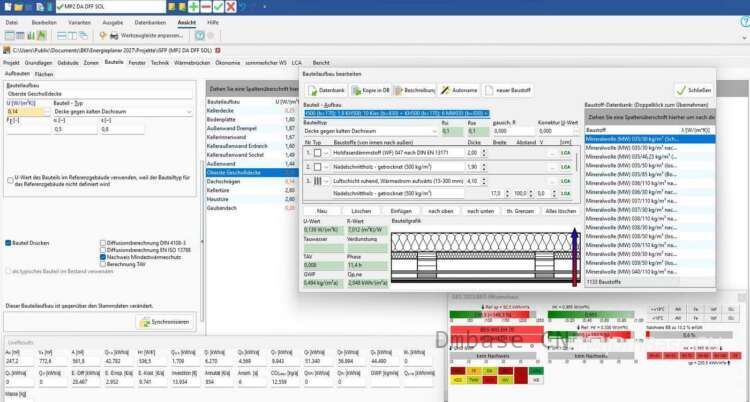Image resolution: width=750 pixels, height=402 pixels.
Task: Click the first window layout icon in toolbar
Action: (61, 35)
